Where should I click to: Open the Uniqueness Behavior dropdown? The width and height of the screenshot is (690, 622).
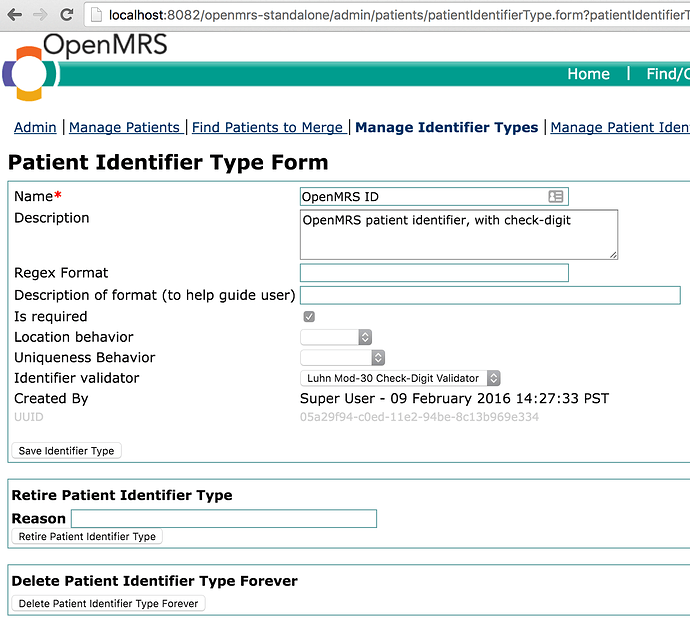(x=343, y=357)
